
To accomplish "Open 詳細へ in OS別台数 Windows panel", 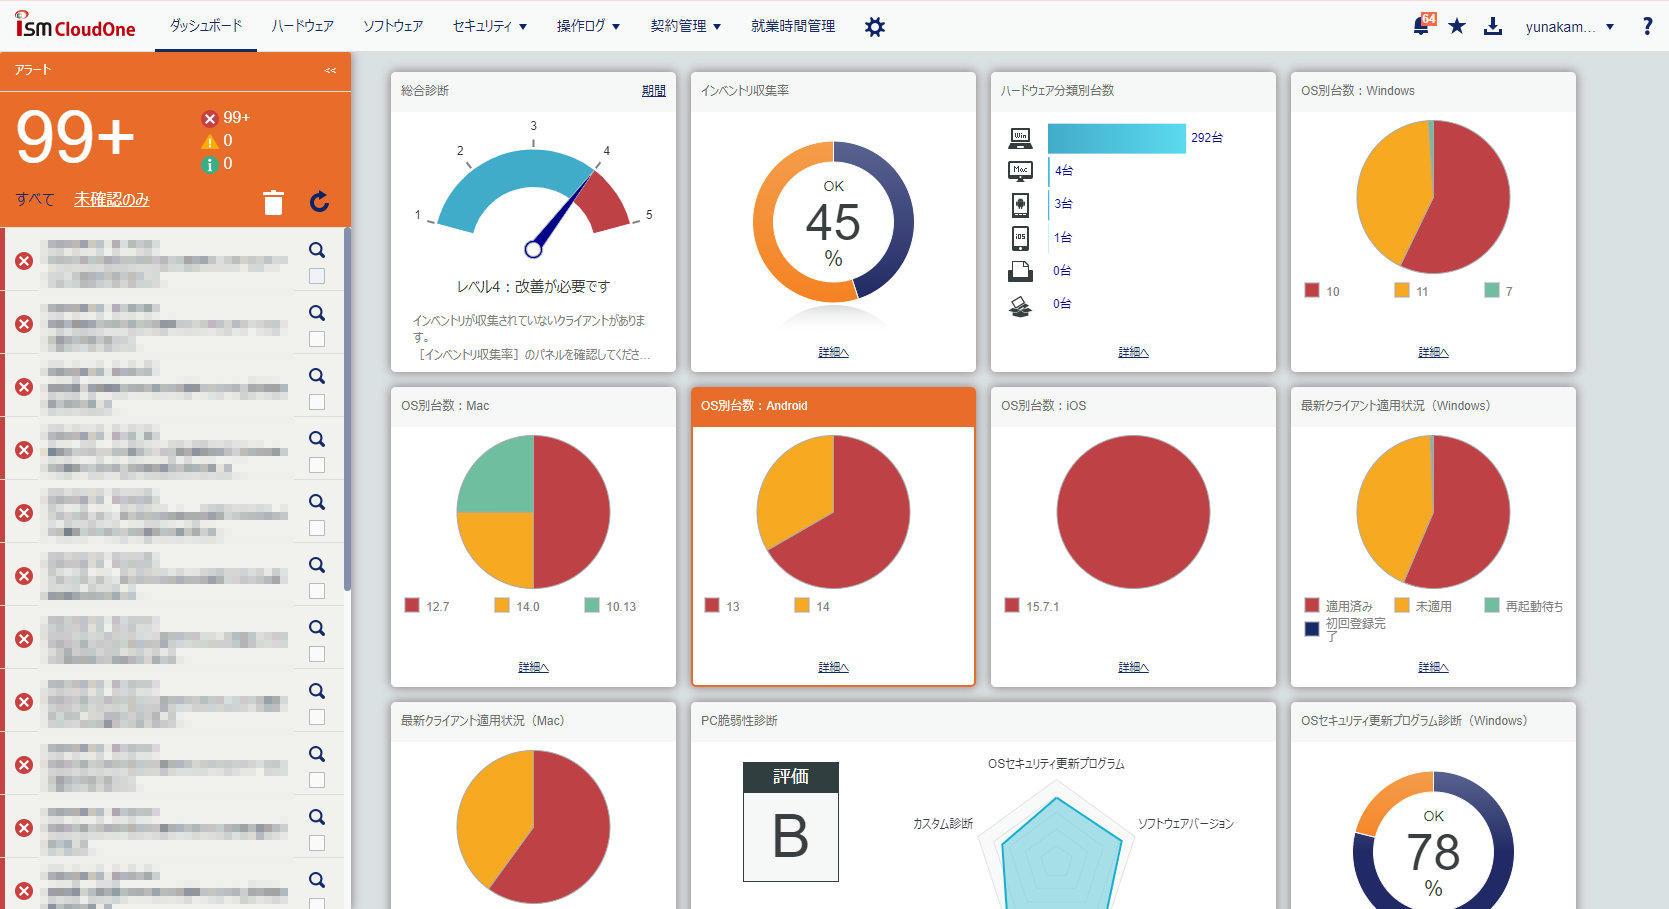I will click(1433, 352).
